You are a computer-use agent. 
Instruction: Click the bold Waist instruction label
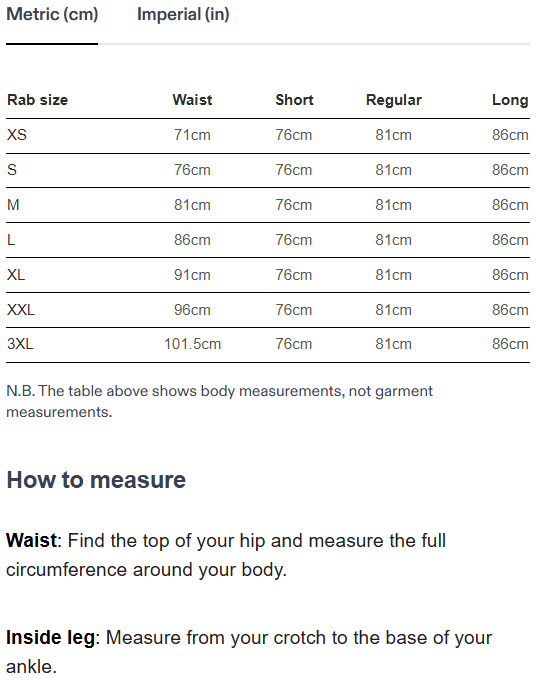click(31, 540)
